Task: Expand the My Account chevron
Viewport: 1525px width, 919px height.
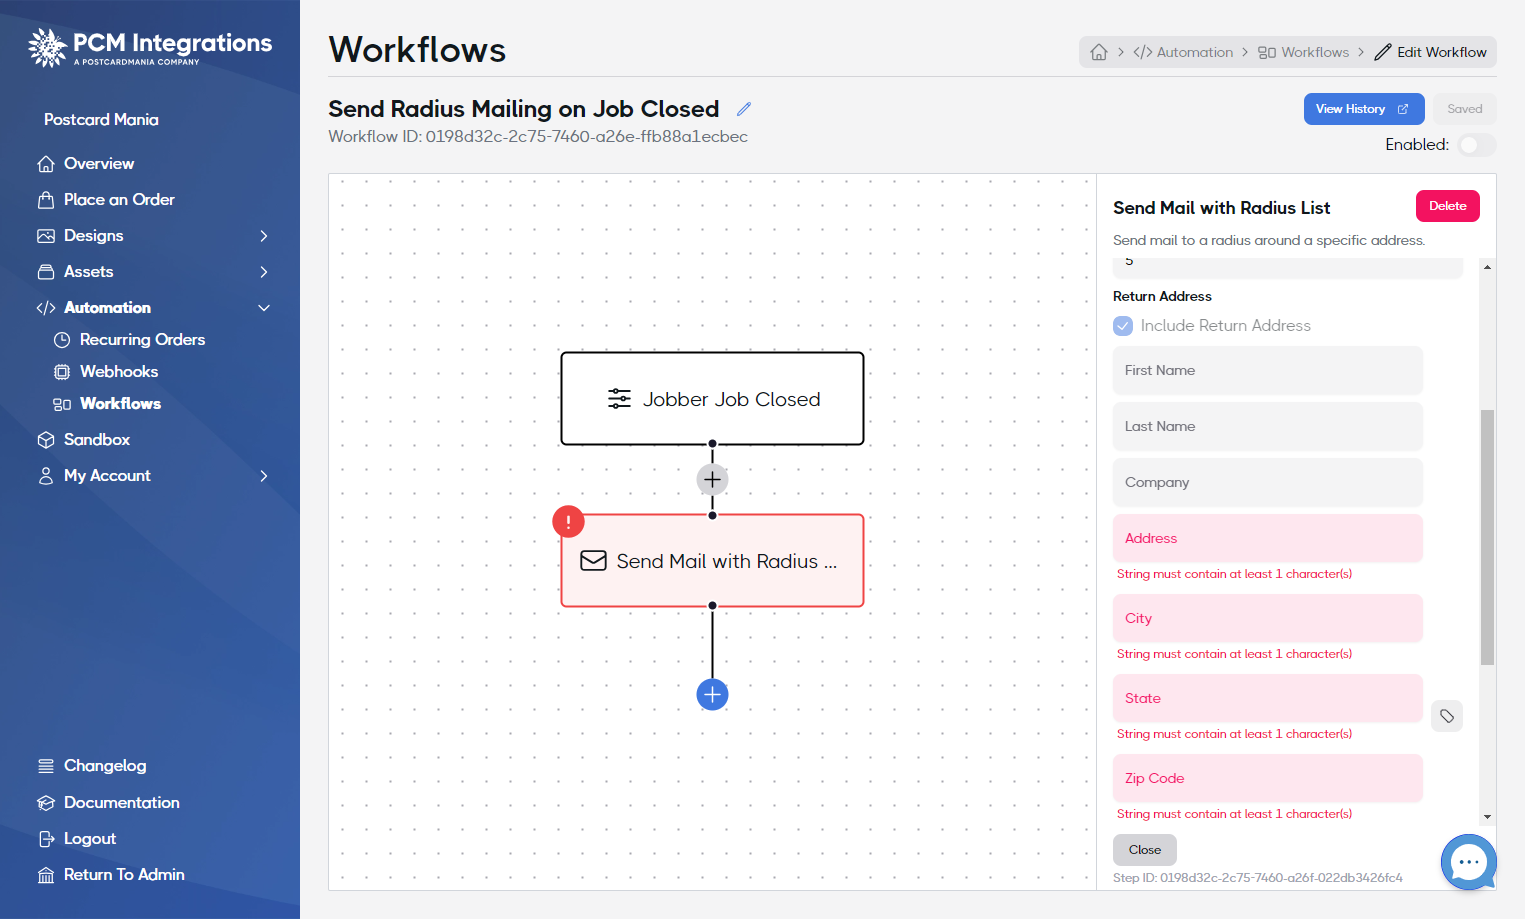Action: pos(264,476)
